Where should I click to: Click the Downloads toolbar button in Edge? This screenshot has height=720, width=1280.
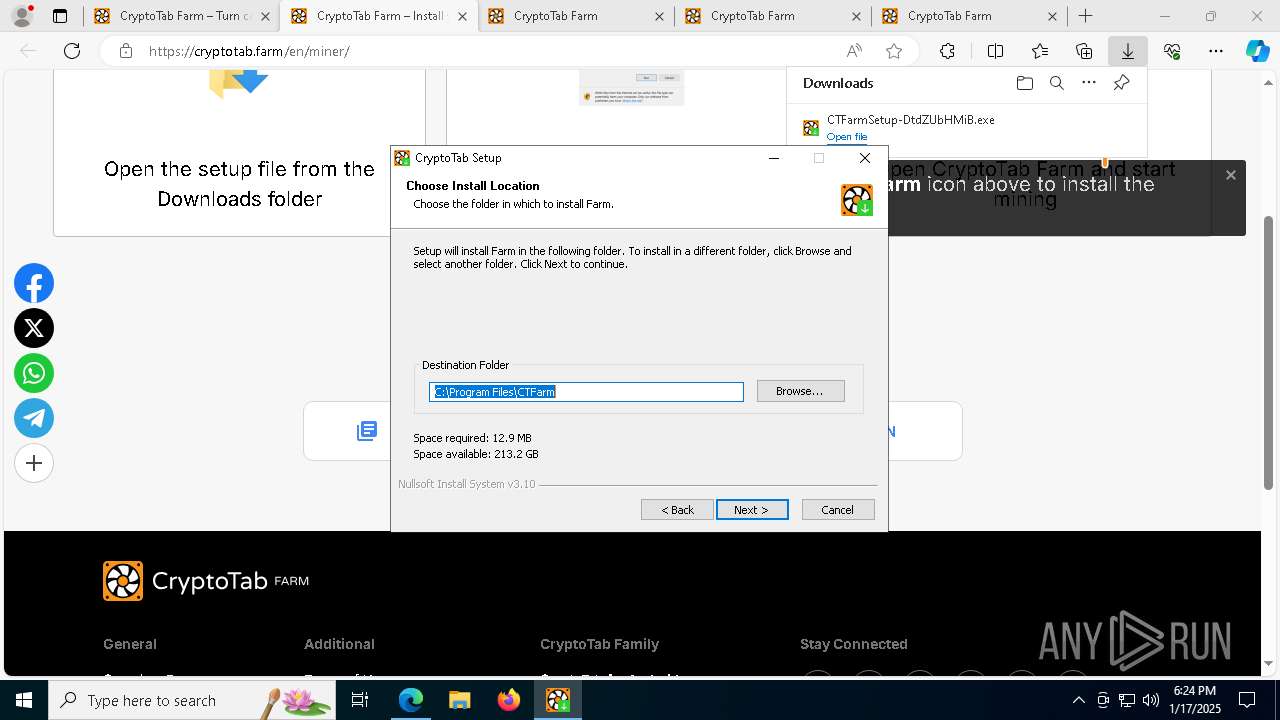[1127, 51]
